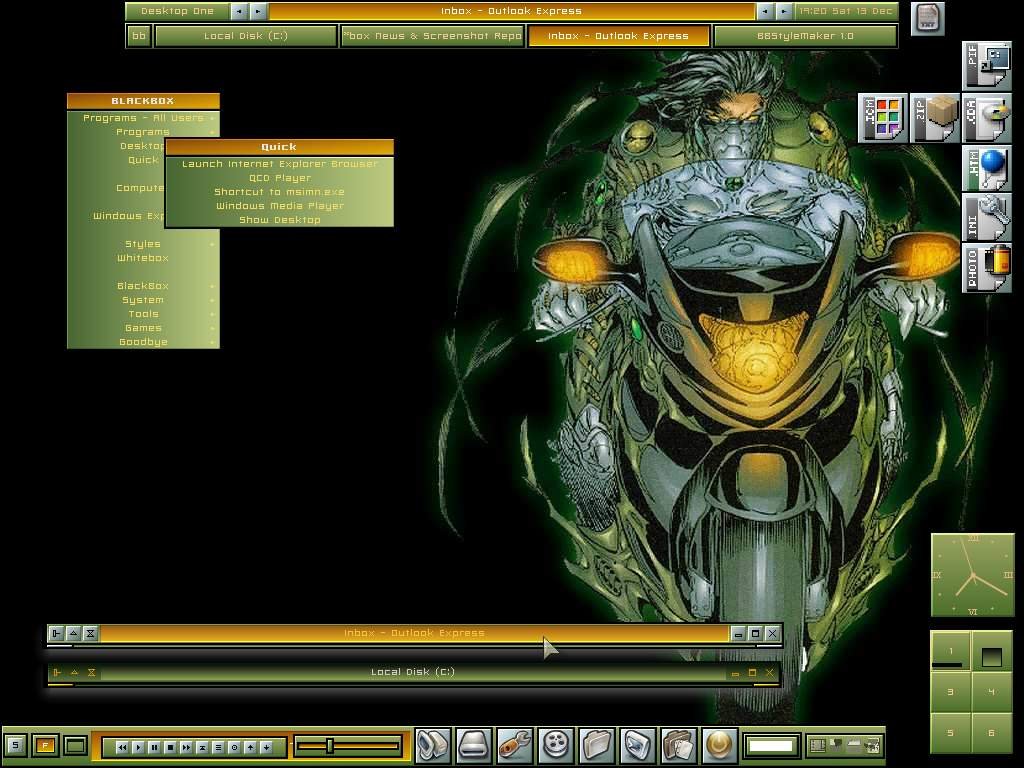Viewport: 1024px width, 768px height.
Task: Open the ZIP archive desktop icon
Action: 935,119
